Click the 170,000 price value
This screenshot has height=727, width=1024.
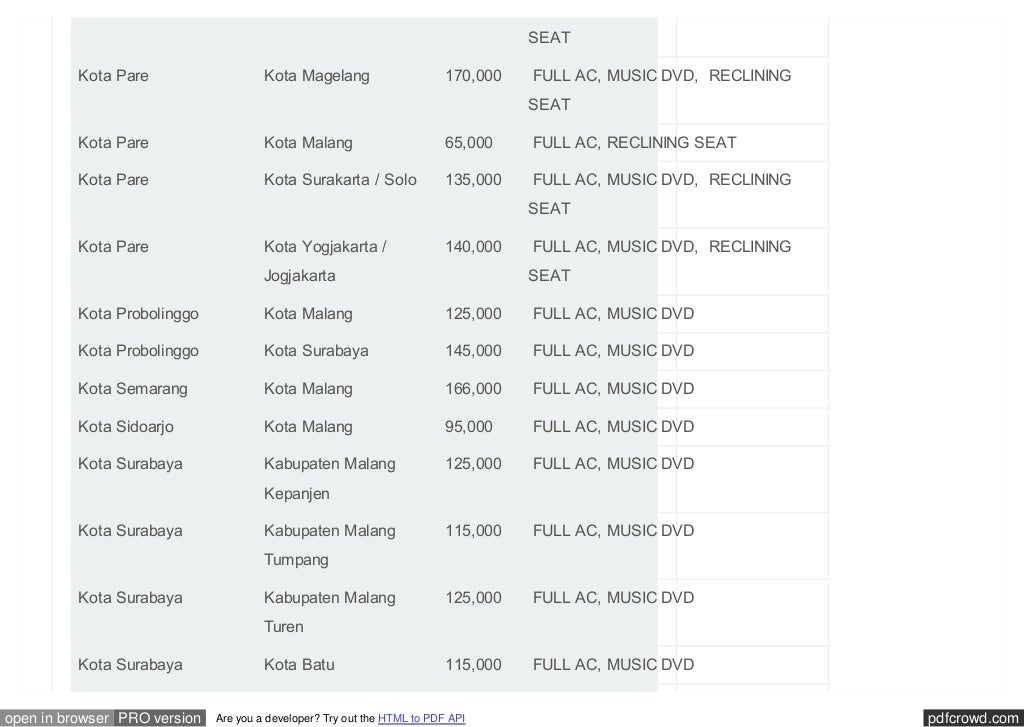pyautogui.click(x=473, y=76)
